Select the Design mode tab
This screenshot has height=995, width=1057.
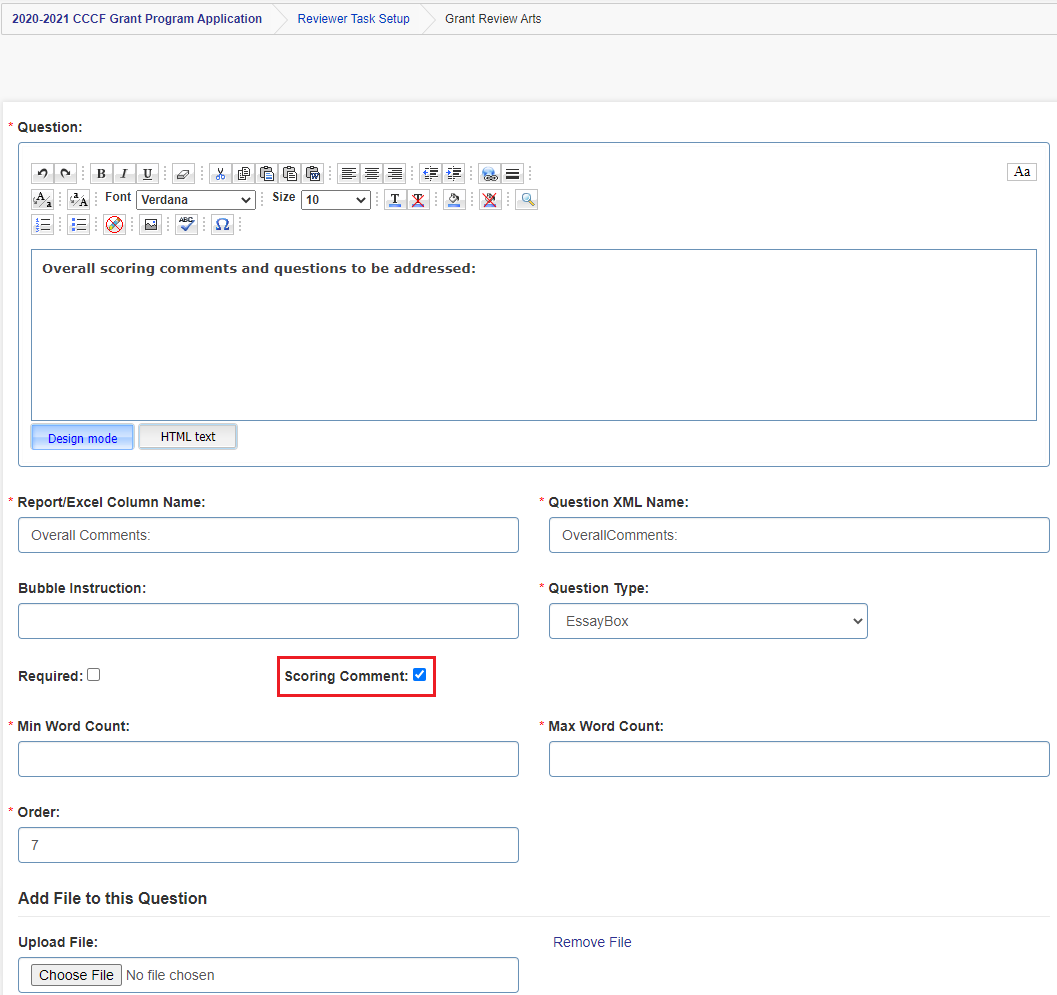(82, 438)
